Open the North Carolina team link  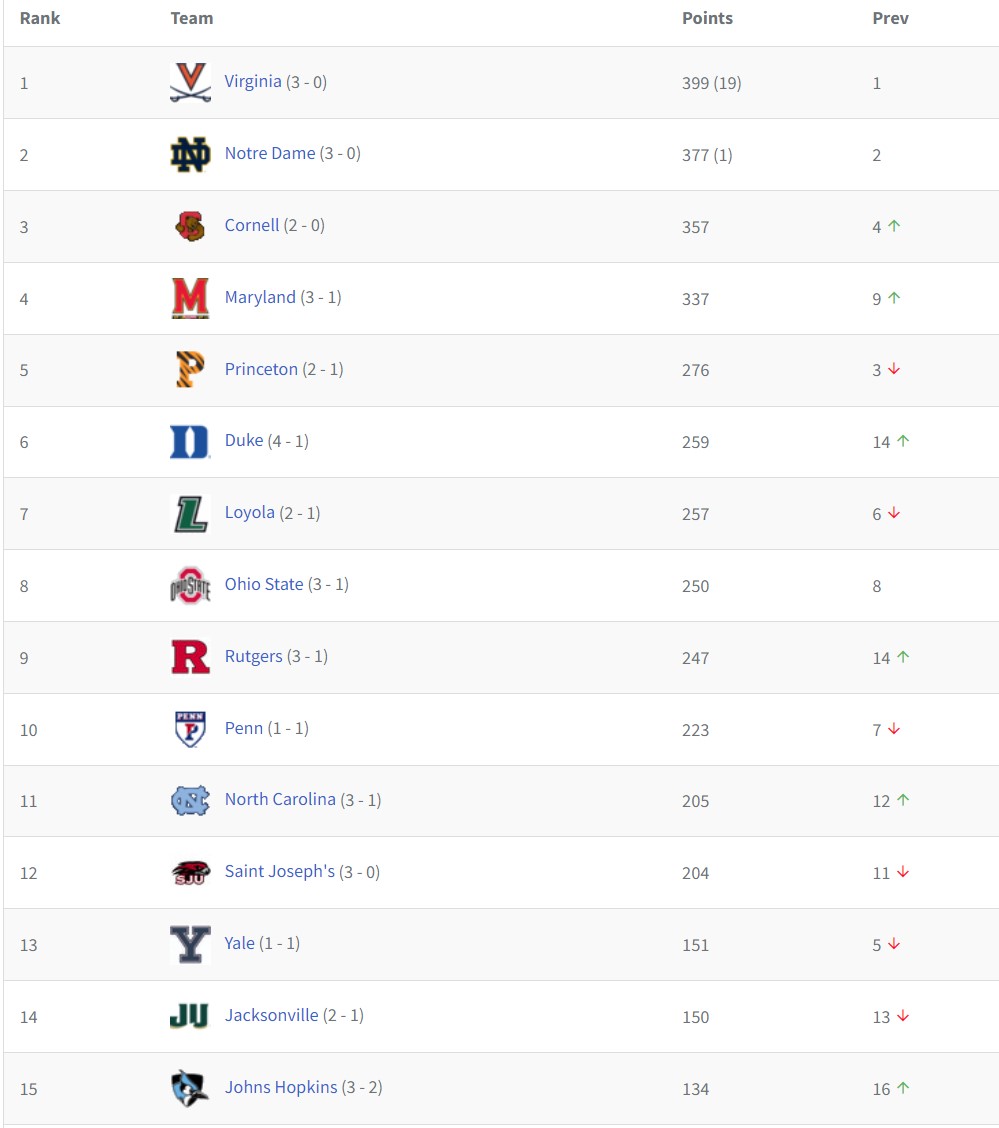(280, 799)
